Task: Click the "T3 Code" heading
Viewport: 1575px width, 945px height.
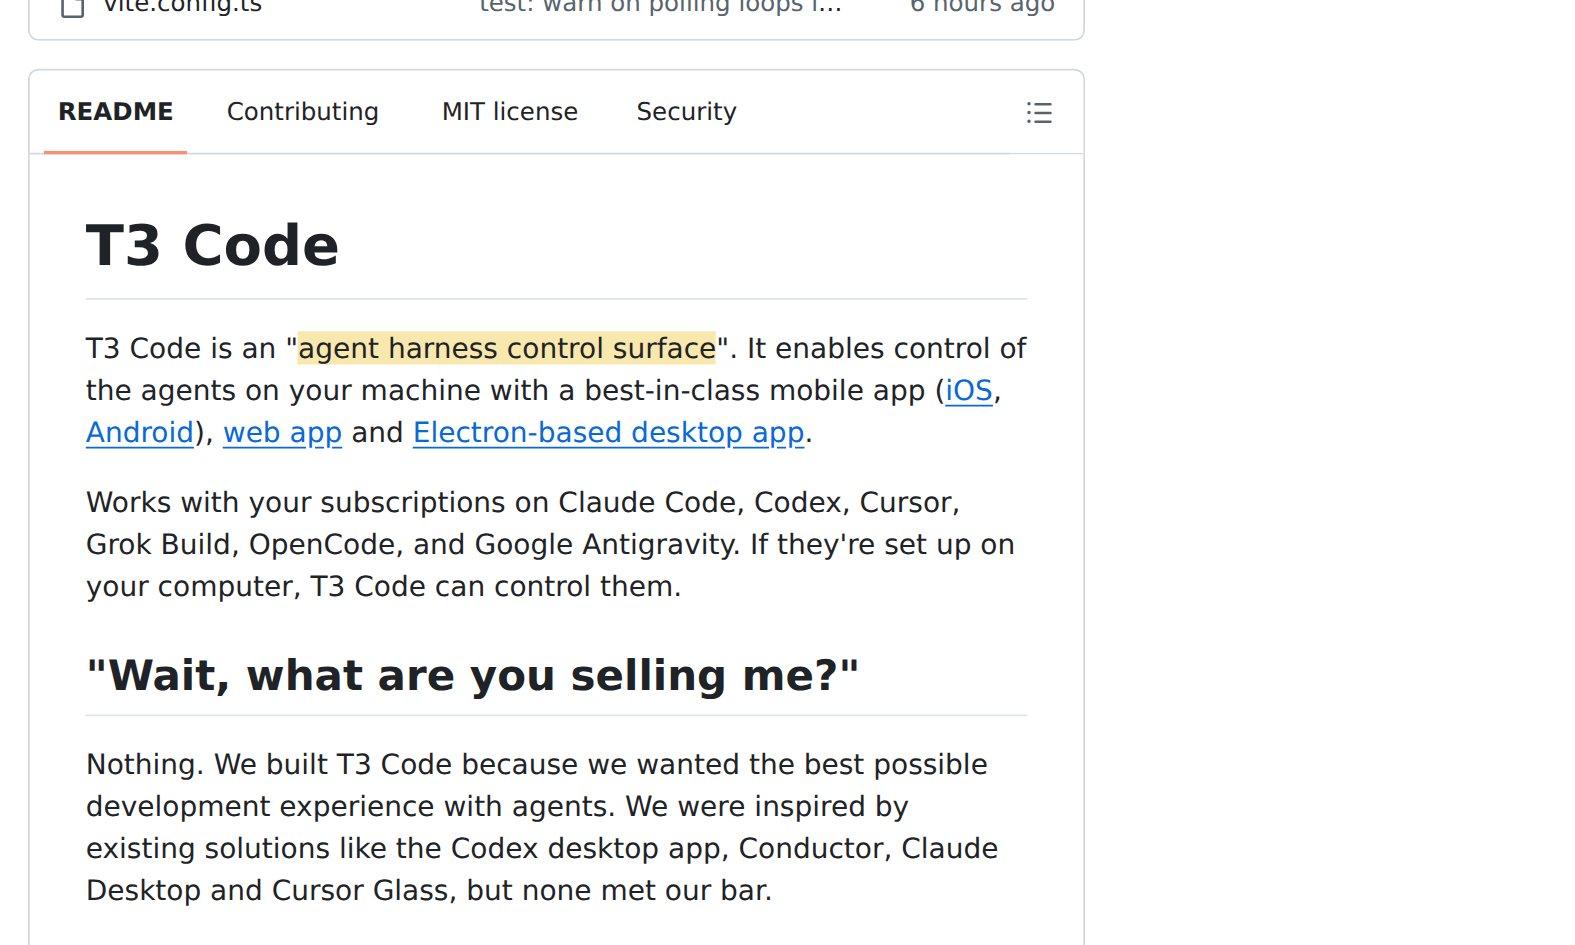Action: coord(212,246)
